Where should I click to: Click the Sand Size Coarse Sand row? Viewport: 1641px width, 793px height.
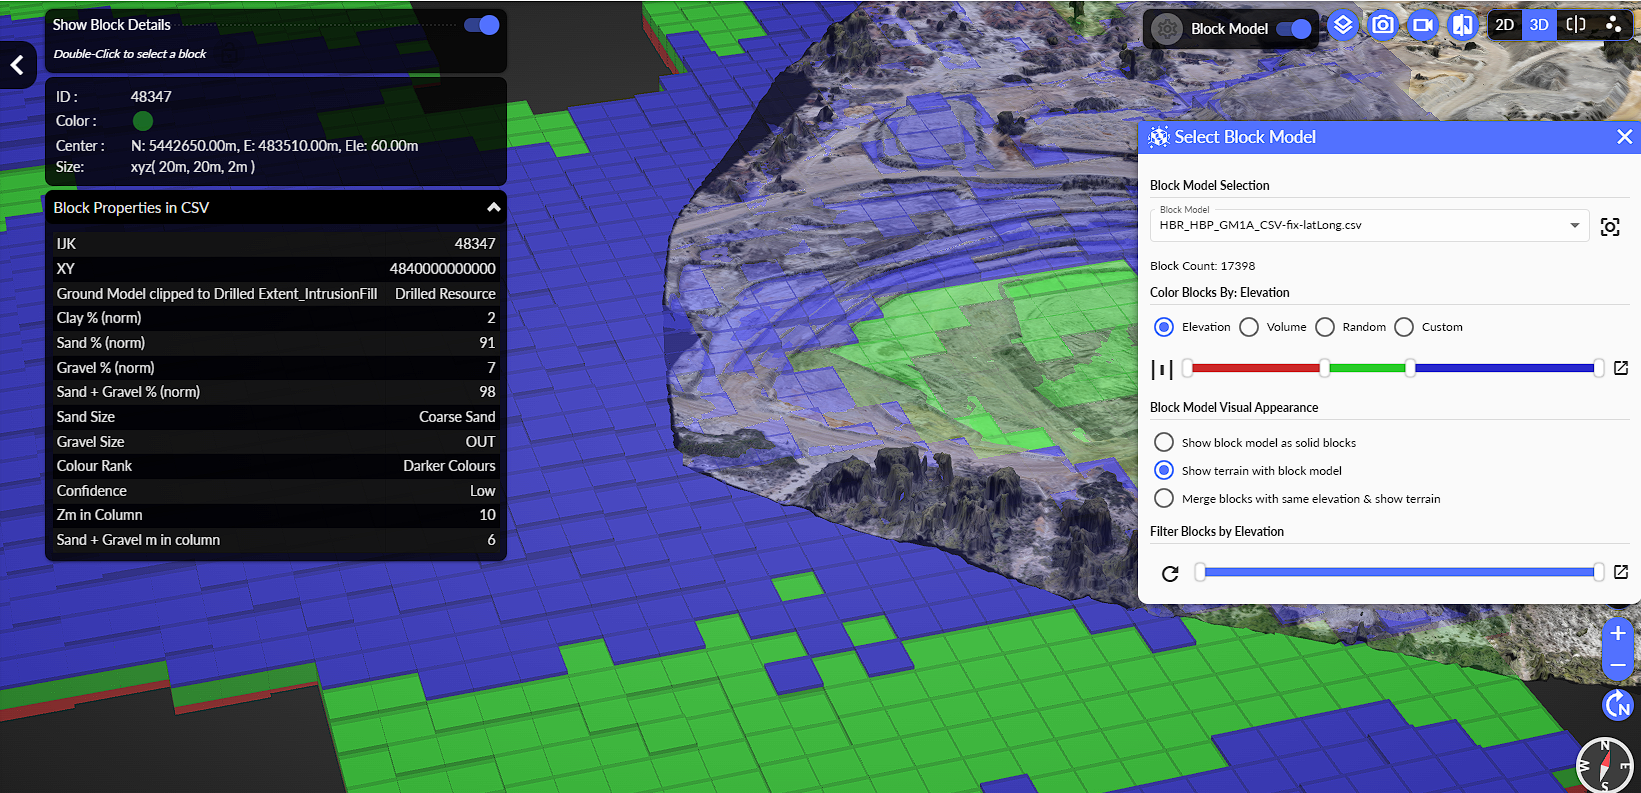276,417
